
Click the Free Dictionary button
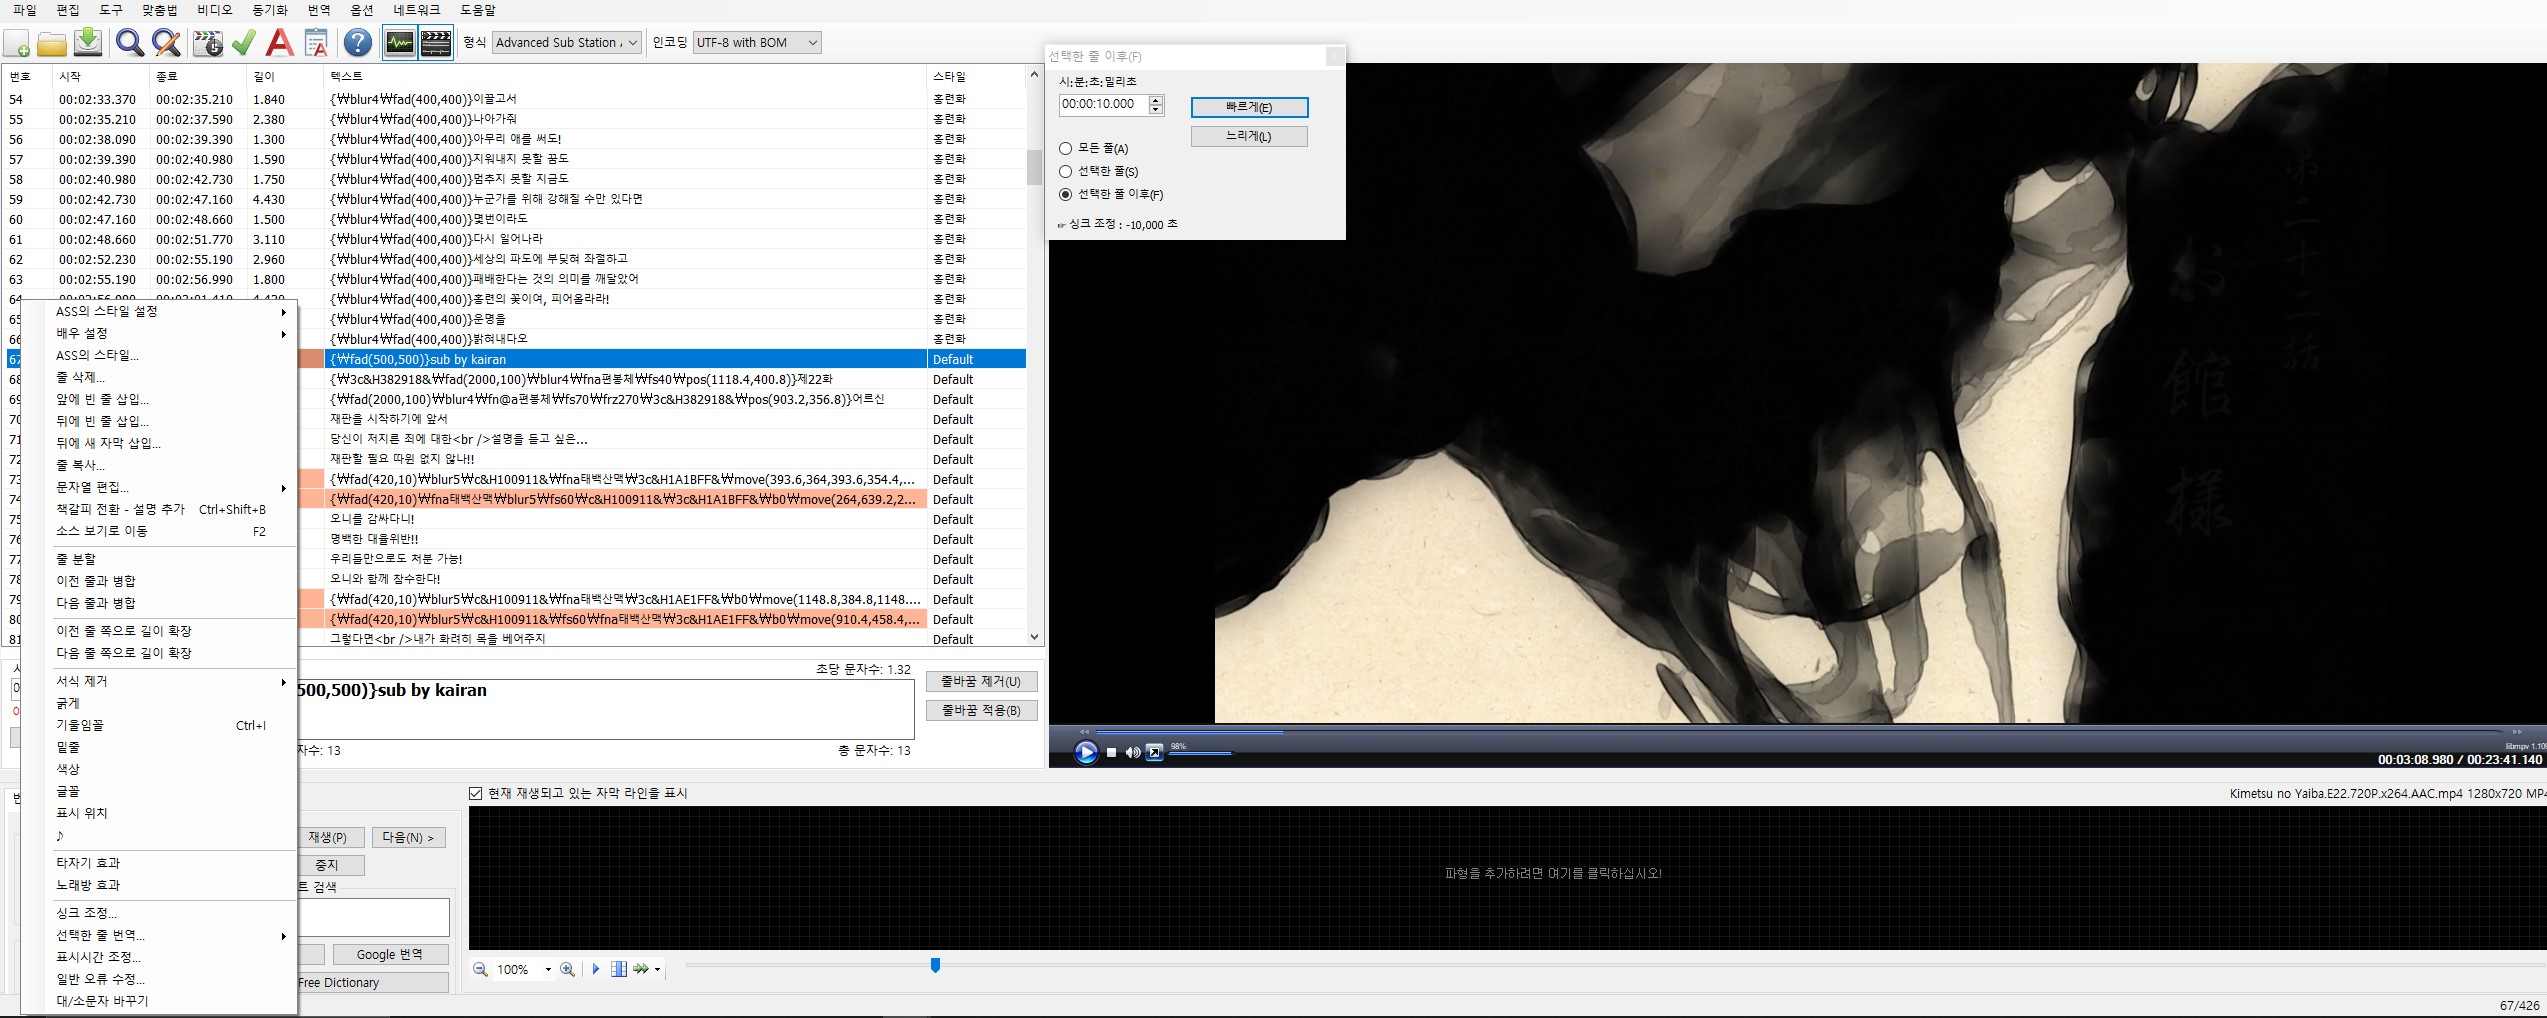click(372, 982)
